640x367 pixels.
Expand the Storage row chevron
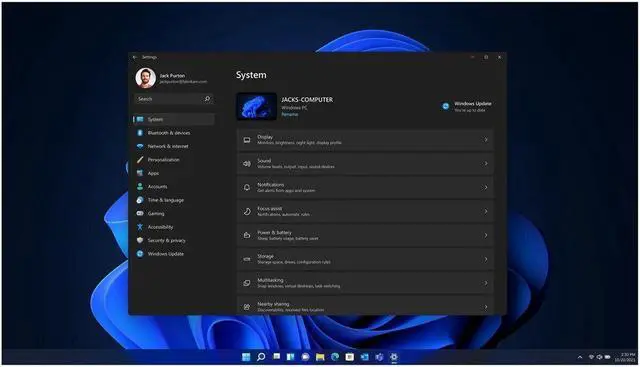coord(486,259)
